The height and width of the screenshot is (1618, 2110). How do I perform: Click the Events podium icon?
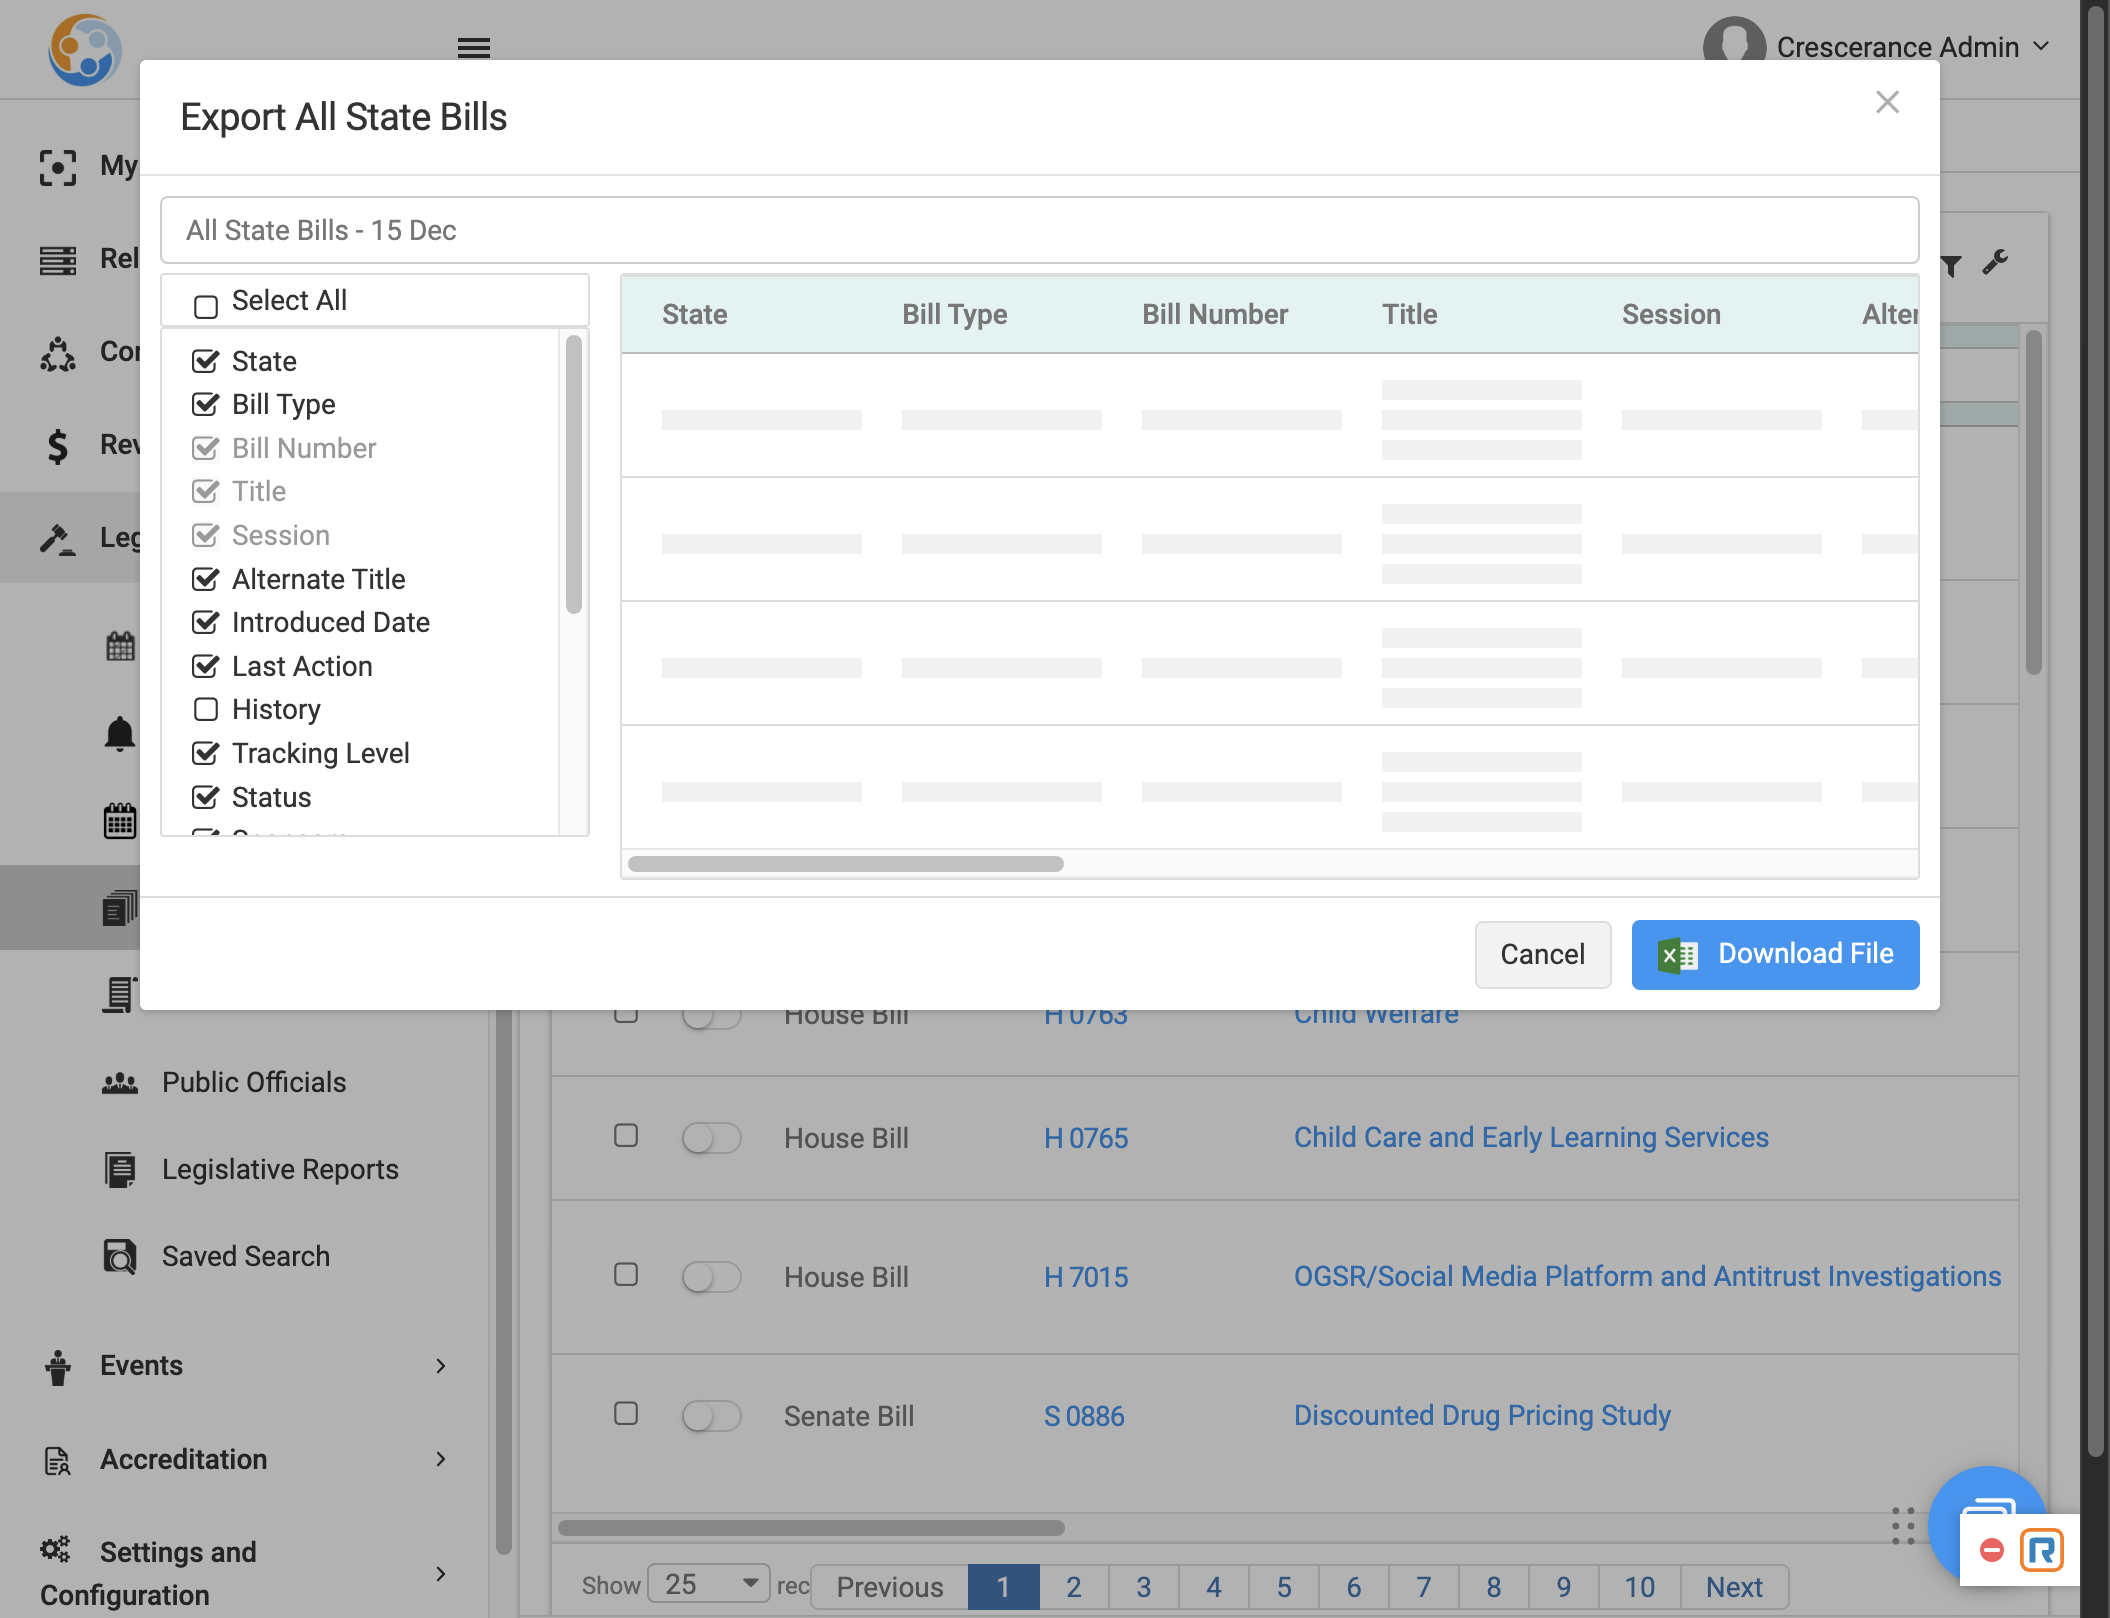point(58,1367)
